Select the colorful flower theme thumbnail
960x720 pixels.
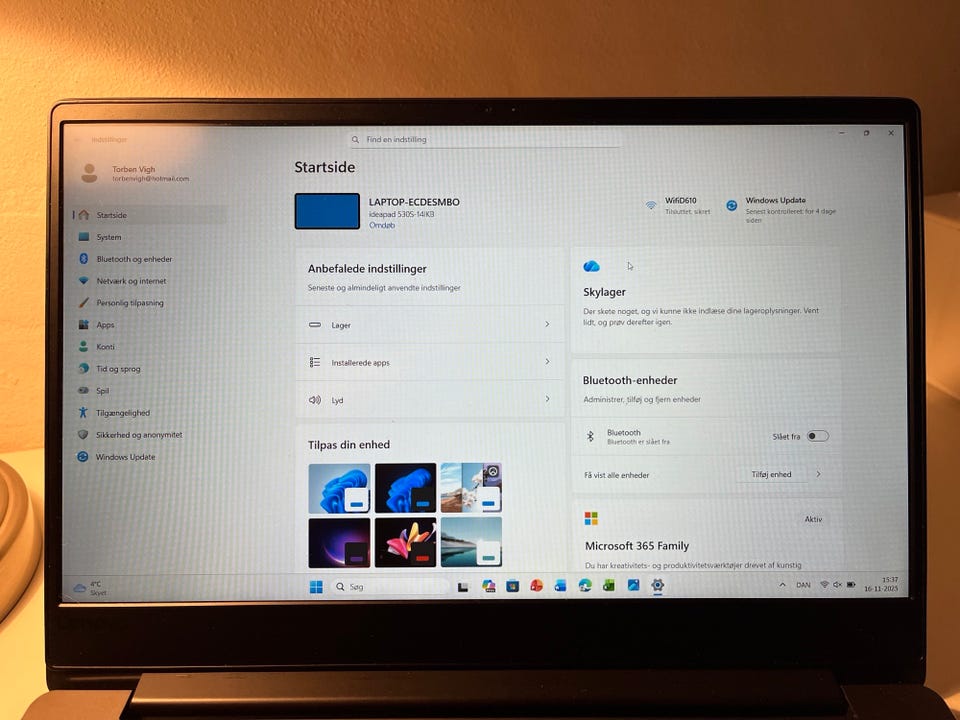tap(405, 542)
